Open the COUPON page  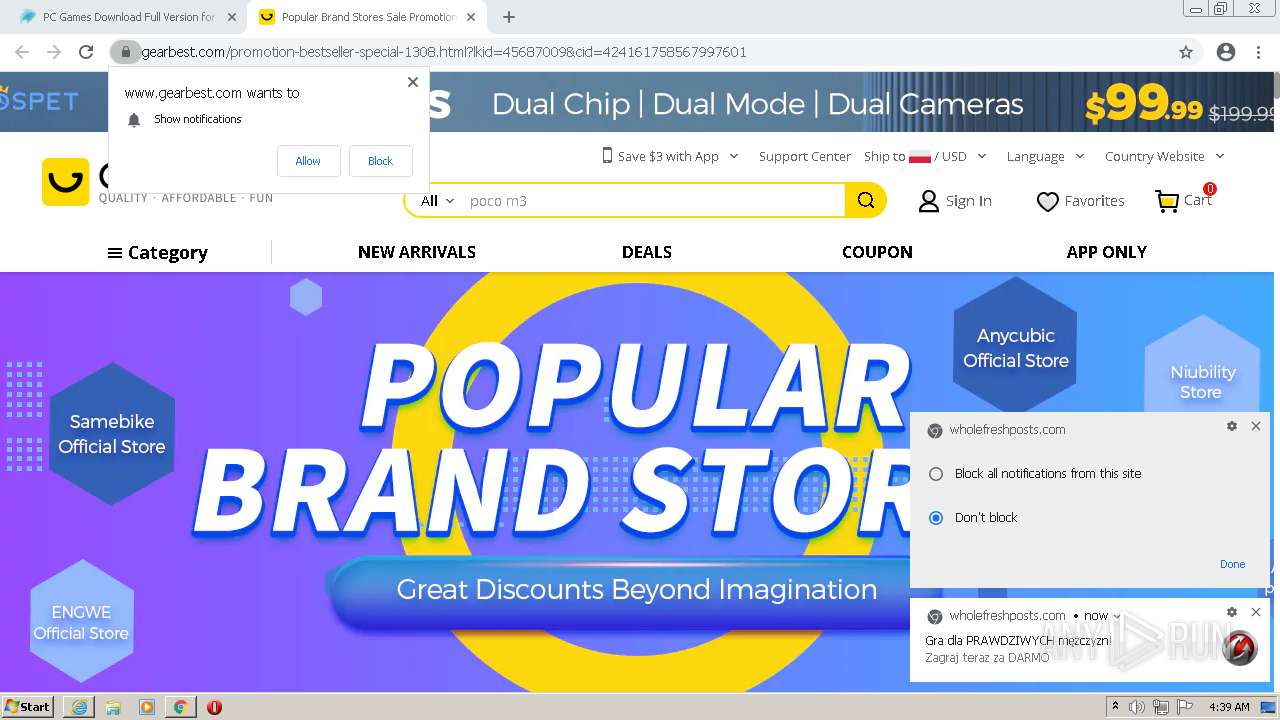coord(877,252)
